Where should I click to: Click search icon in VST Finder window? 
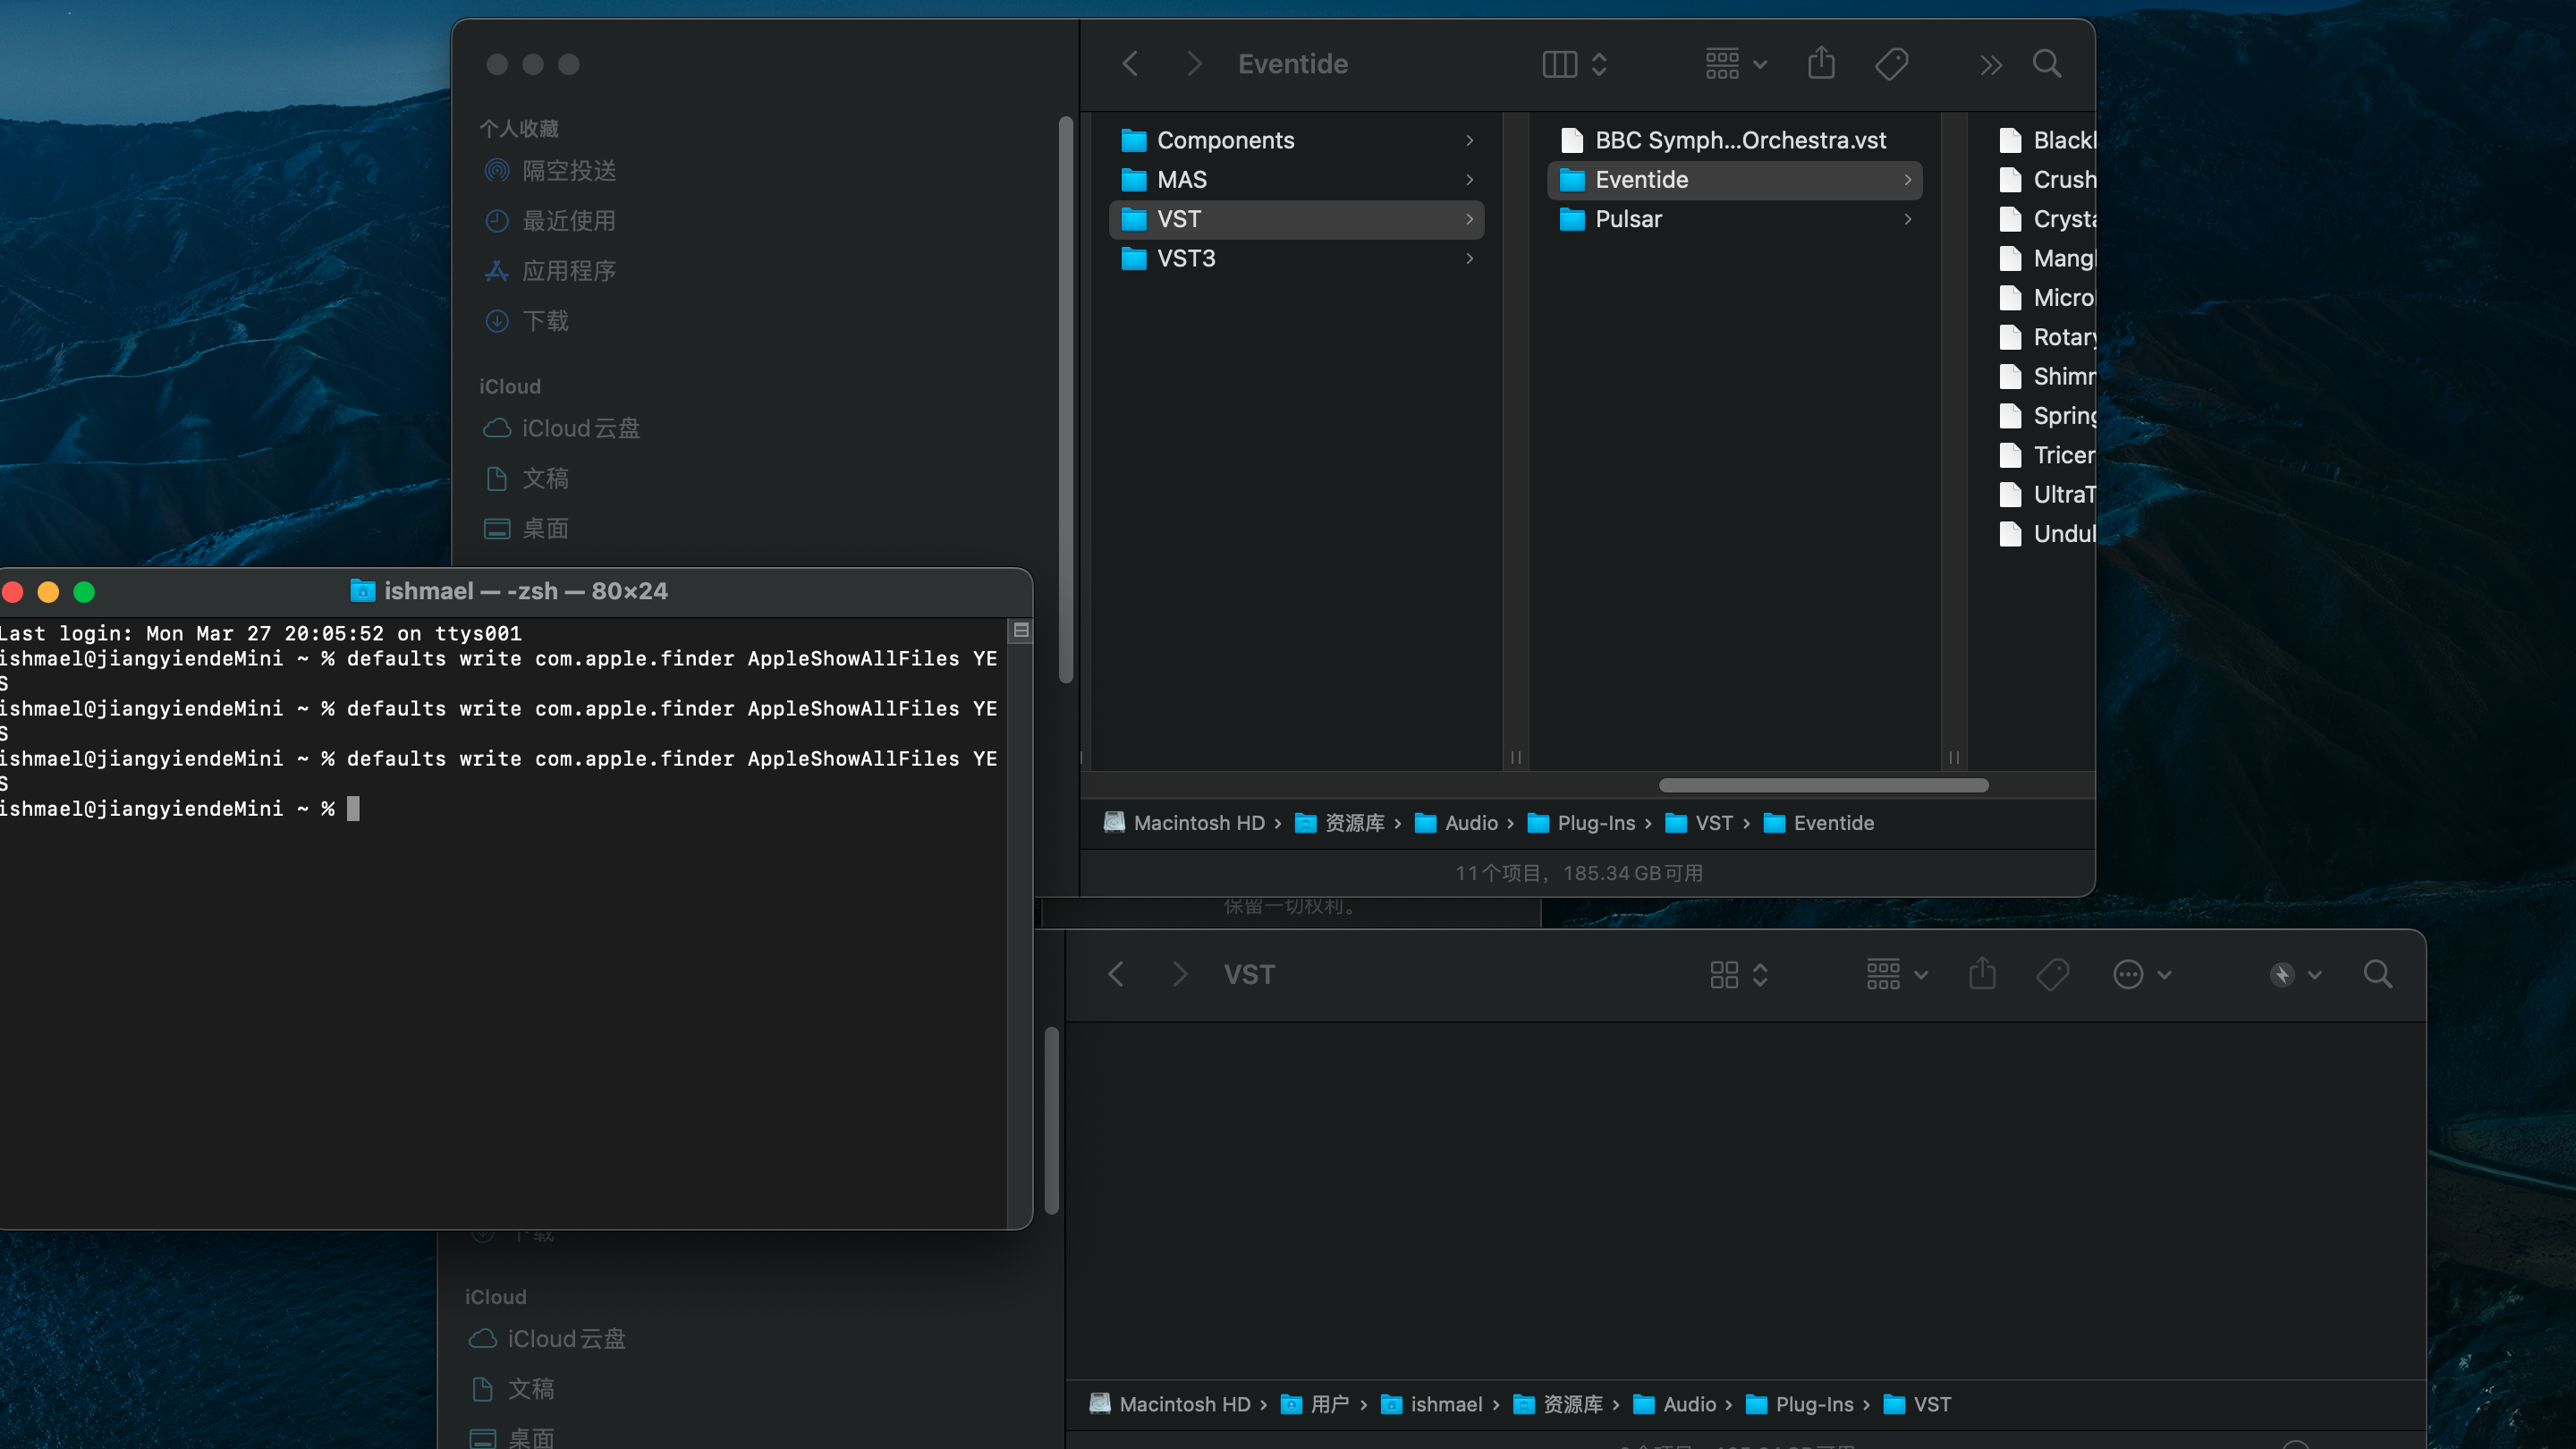click(x=2377, y=974)
